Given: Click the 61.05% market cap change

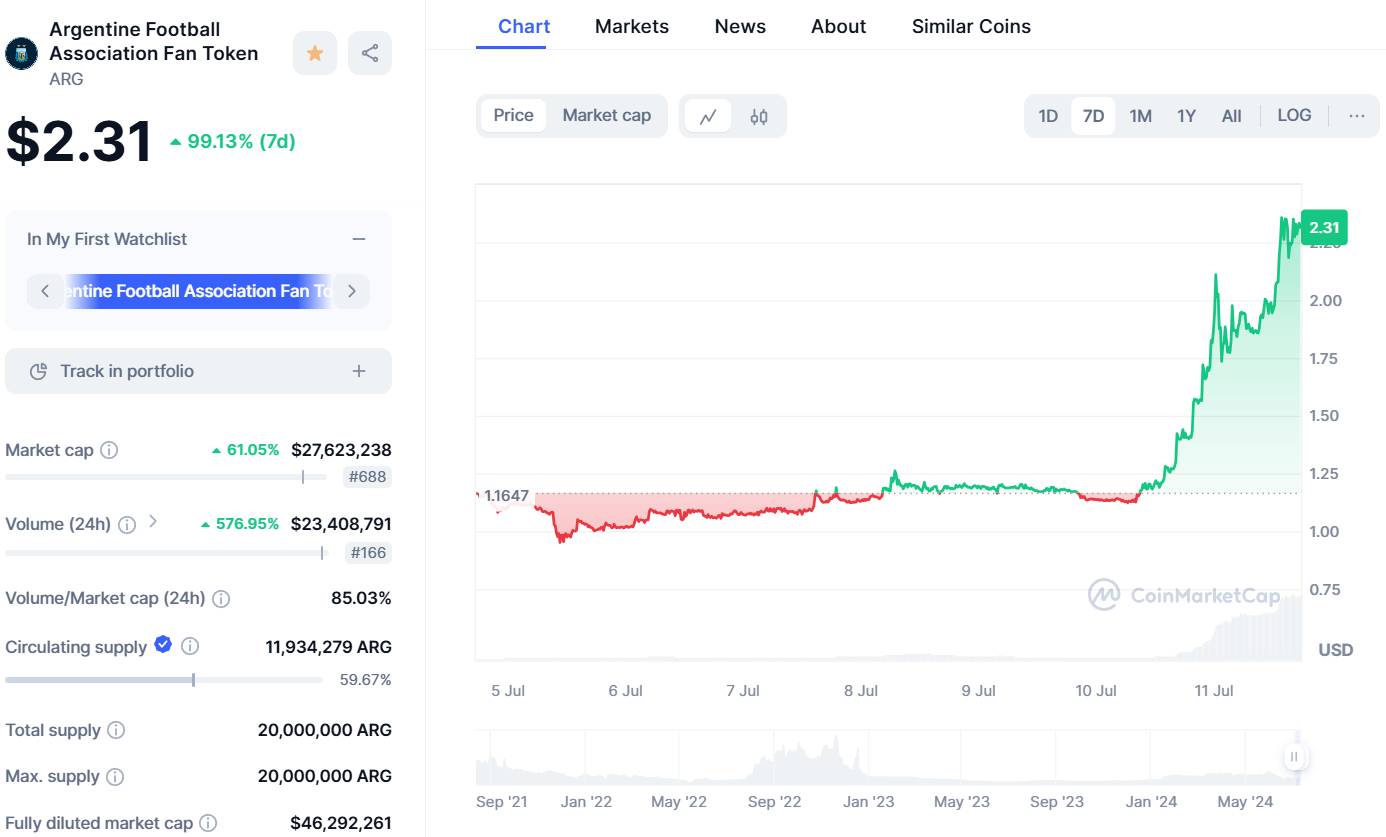Looking at the screenshot, I should (253, 450).
